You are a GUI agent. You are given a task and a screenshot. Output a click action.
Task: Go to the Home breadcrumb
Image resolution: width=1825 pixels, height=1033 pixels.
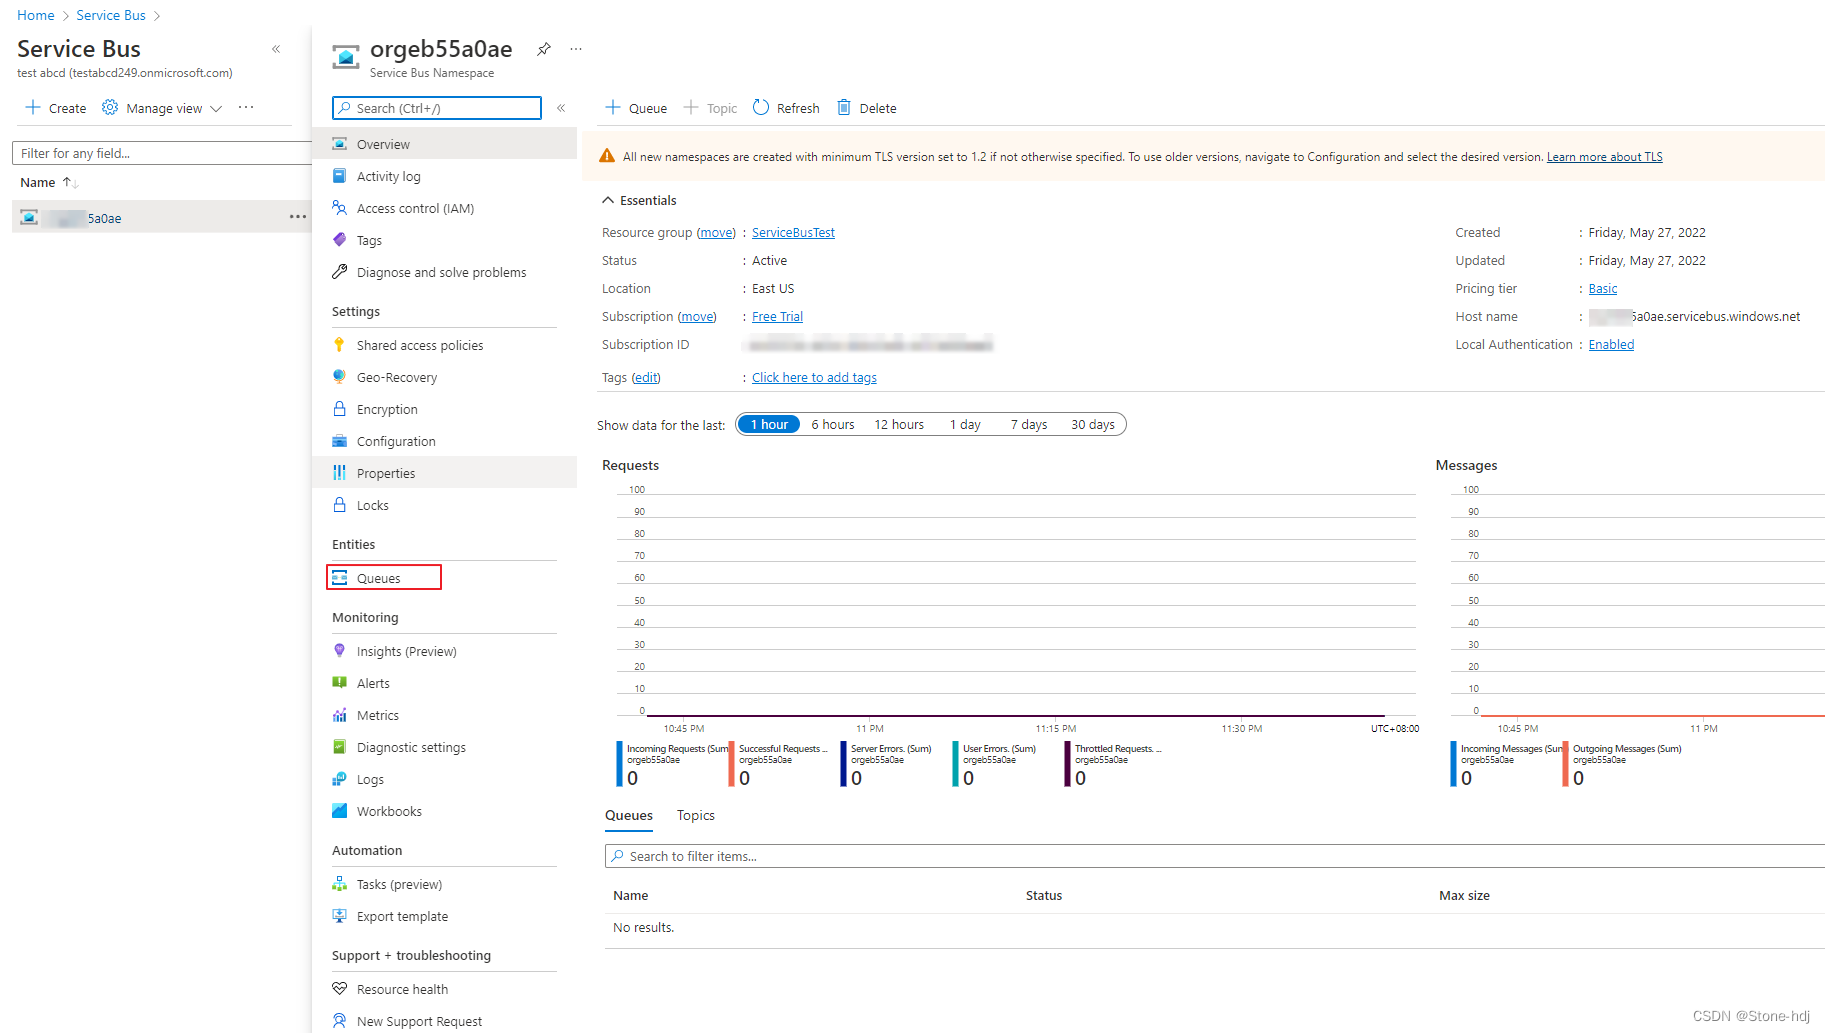click(x=36, y=15)
